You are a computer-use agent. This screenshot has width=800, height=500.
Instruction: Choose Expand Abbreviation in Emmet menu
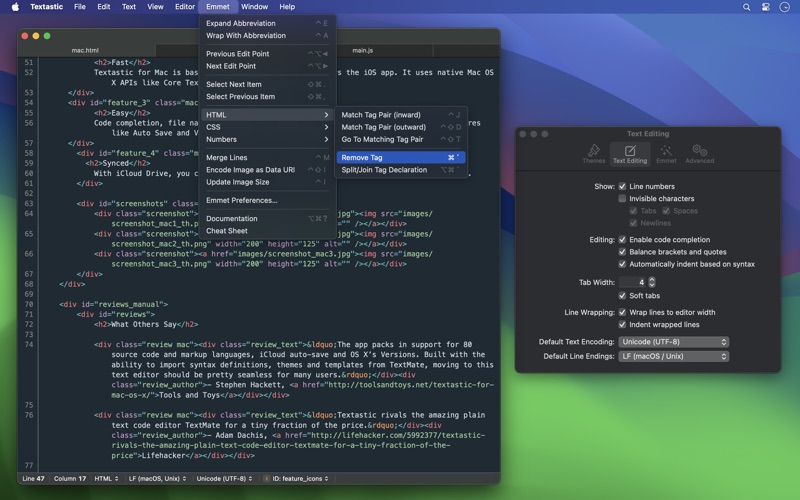pos(267,23)
